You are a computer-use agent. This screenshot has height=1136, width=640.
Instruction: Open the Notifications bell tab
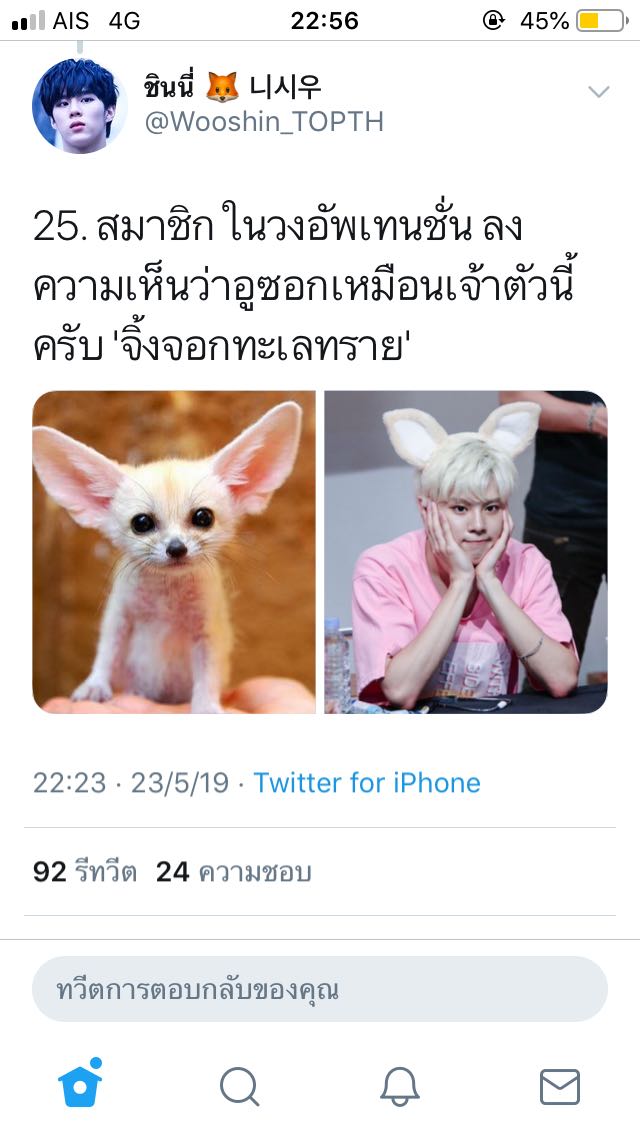click(x=400, y=1087)
